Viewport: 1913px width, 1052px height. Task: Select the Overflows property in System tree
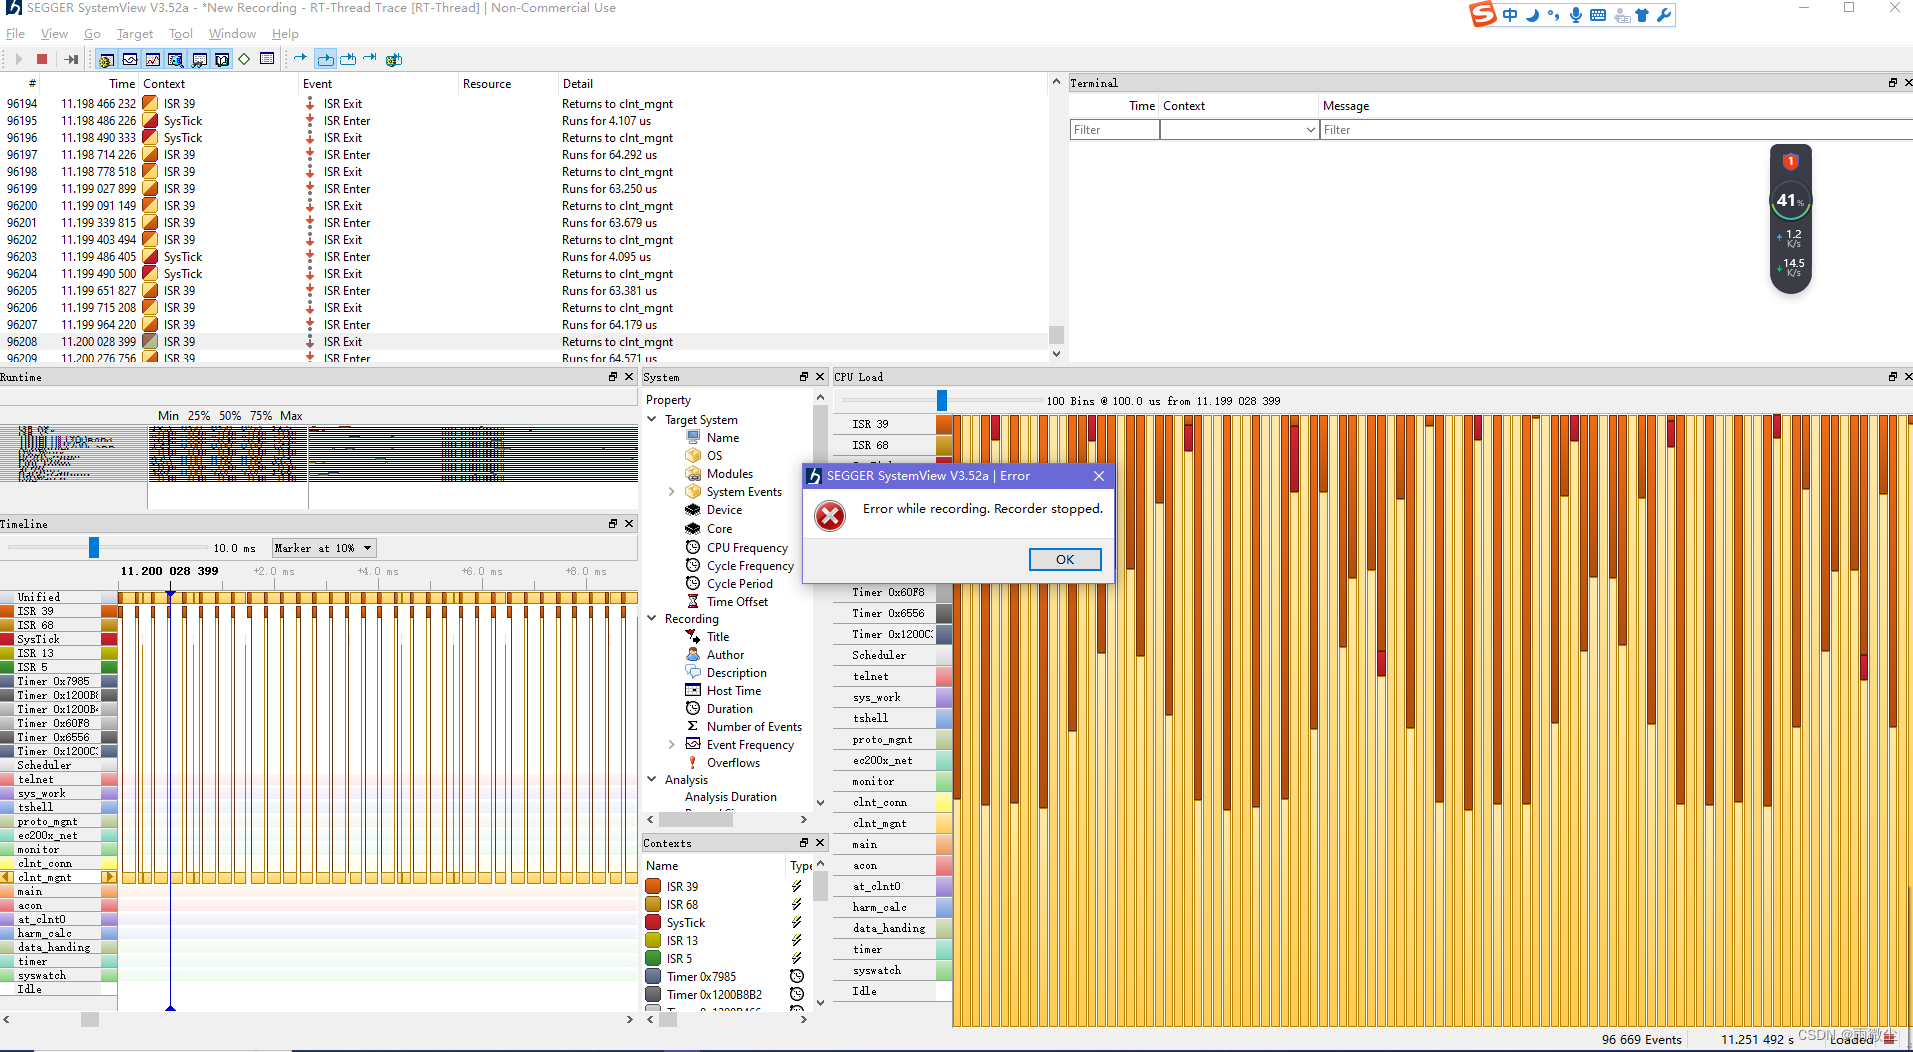coord(733,763)
